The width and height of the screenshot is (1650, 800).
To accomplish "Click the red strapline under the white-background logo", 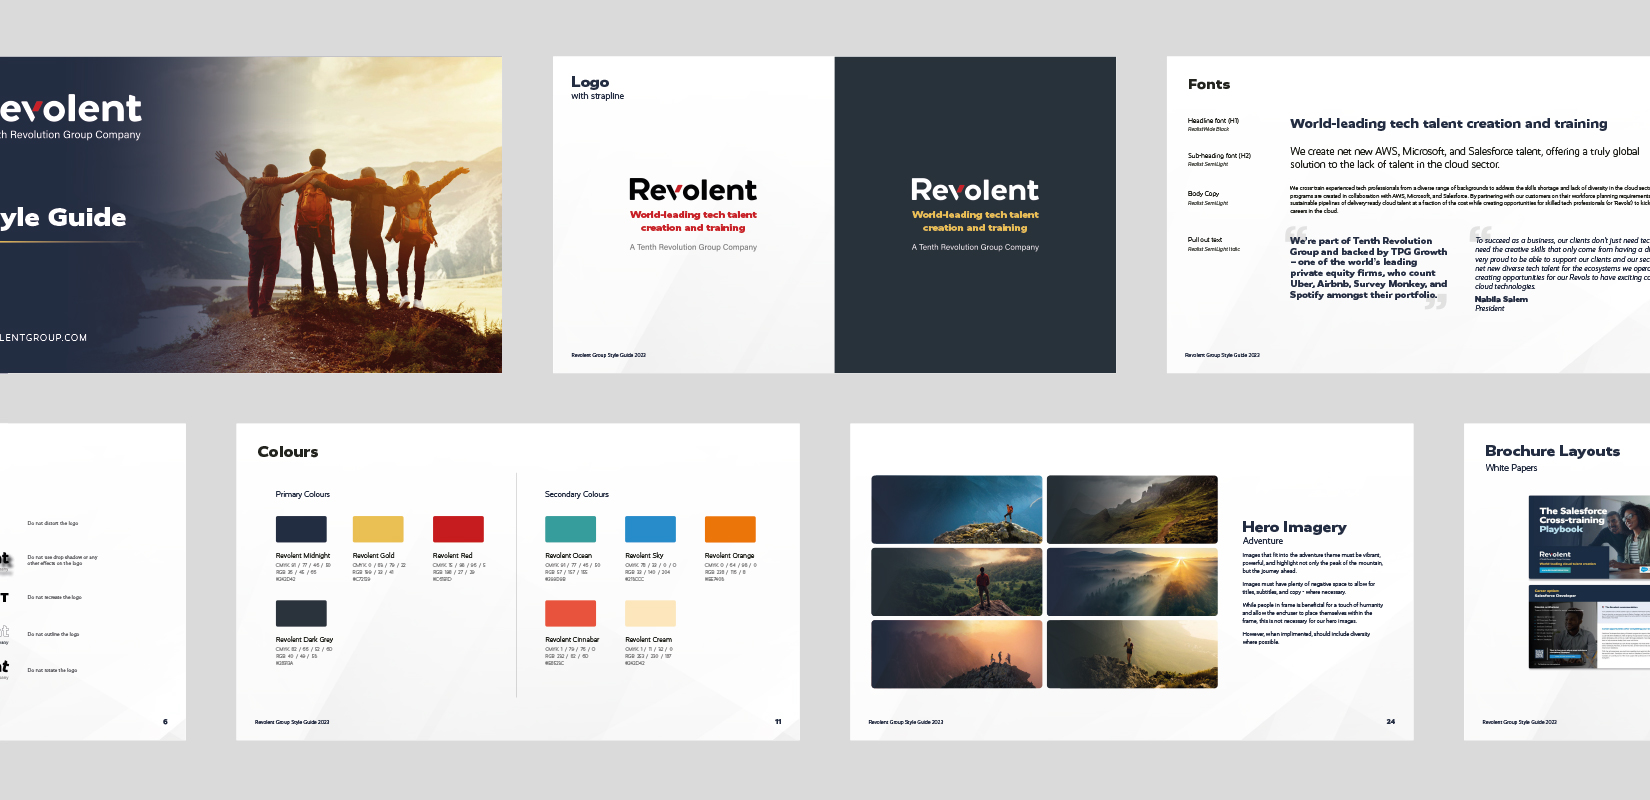I will [x=693, y=221].
